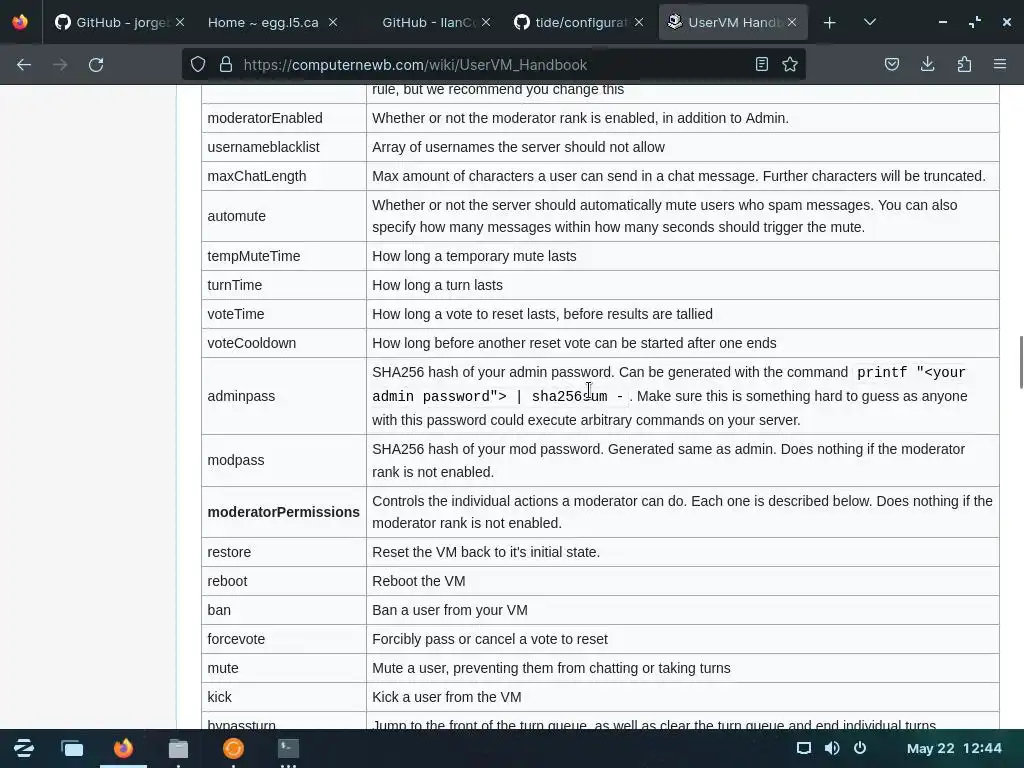Click the restore table cell

click(x=284, y=552)
